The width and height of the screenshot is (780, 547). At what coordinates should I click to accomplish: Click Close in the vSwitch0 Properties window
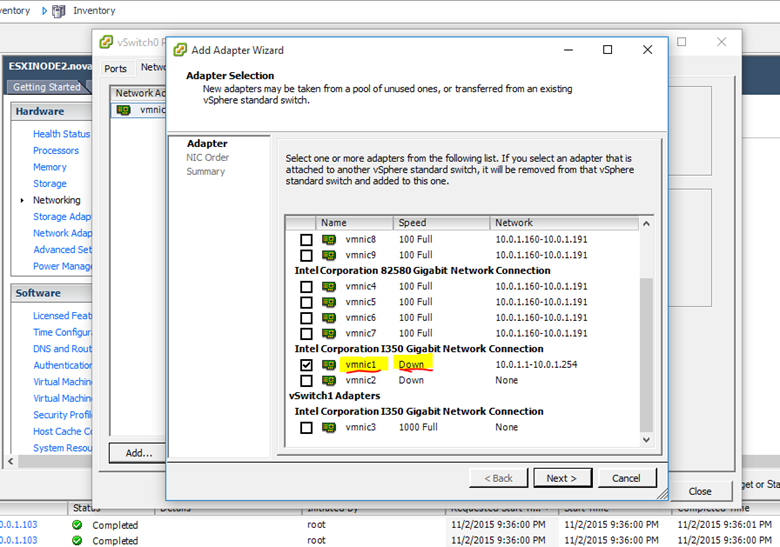(x=700, y=491)
